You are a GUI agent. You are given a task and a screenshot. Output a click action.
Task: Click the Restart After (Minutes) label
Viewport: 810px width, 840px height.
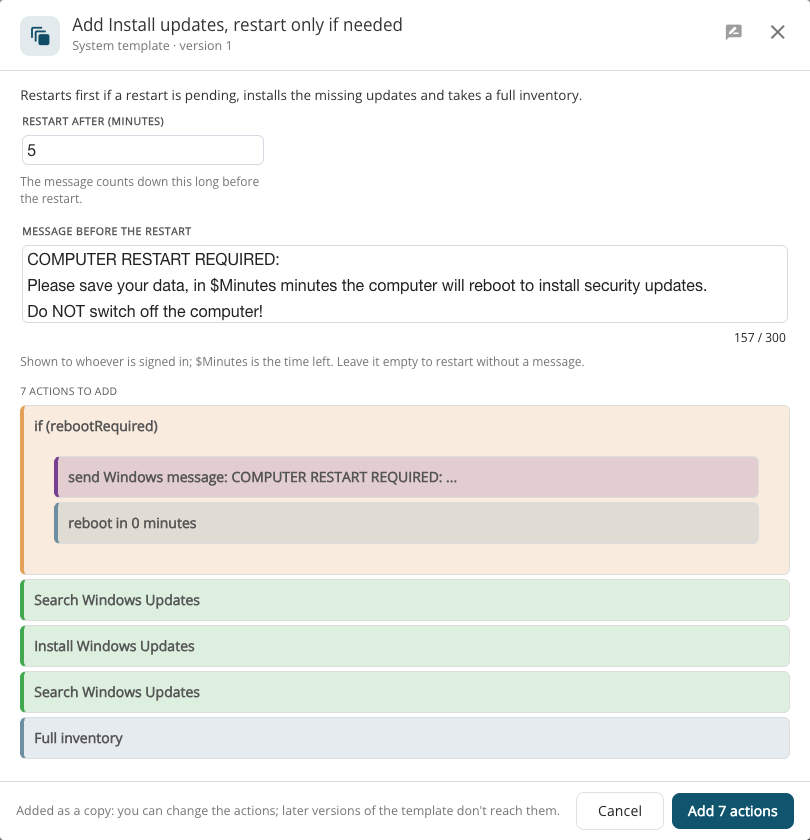tap(93, 122)
